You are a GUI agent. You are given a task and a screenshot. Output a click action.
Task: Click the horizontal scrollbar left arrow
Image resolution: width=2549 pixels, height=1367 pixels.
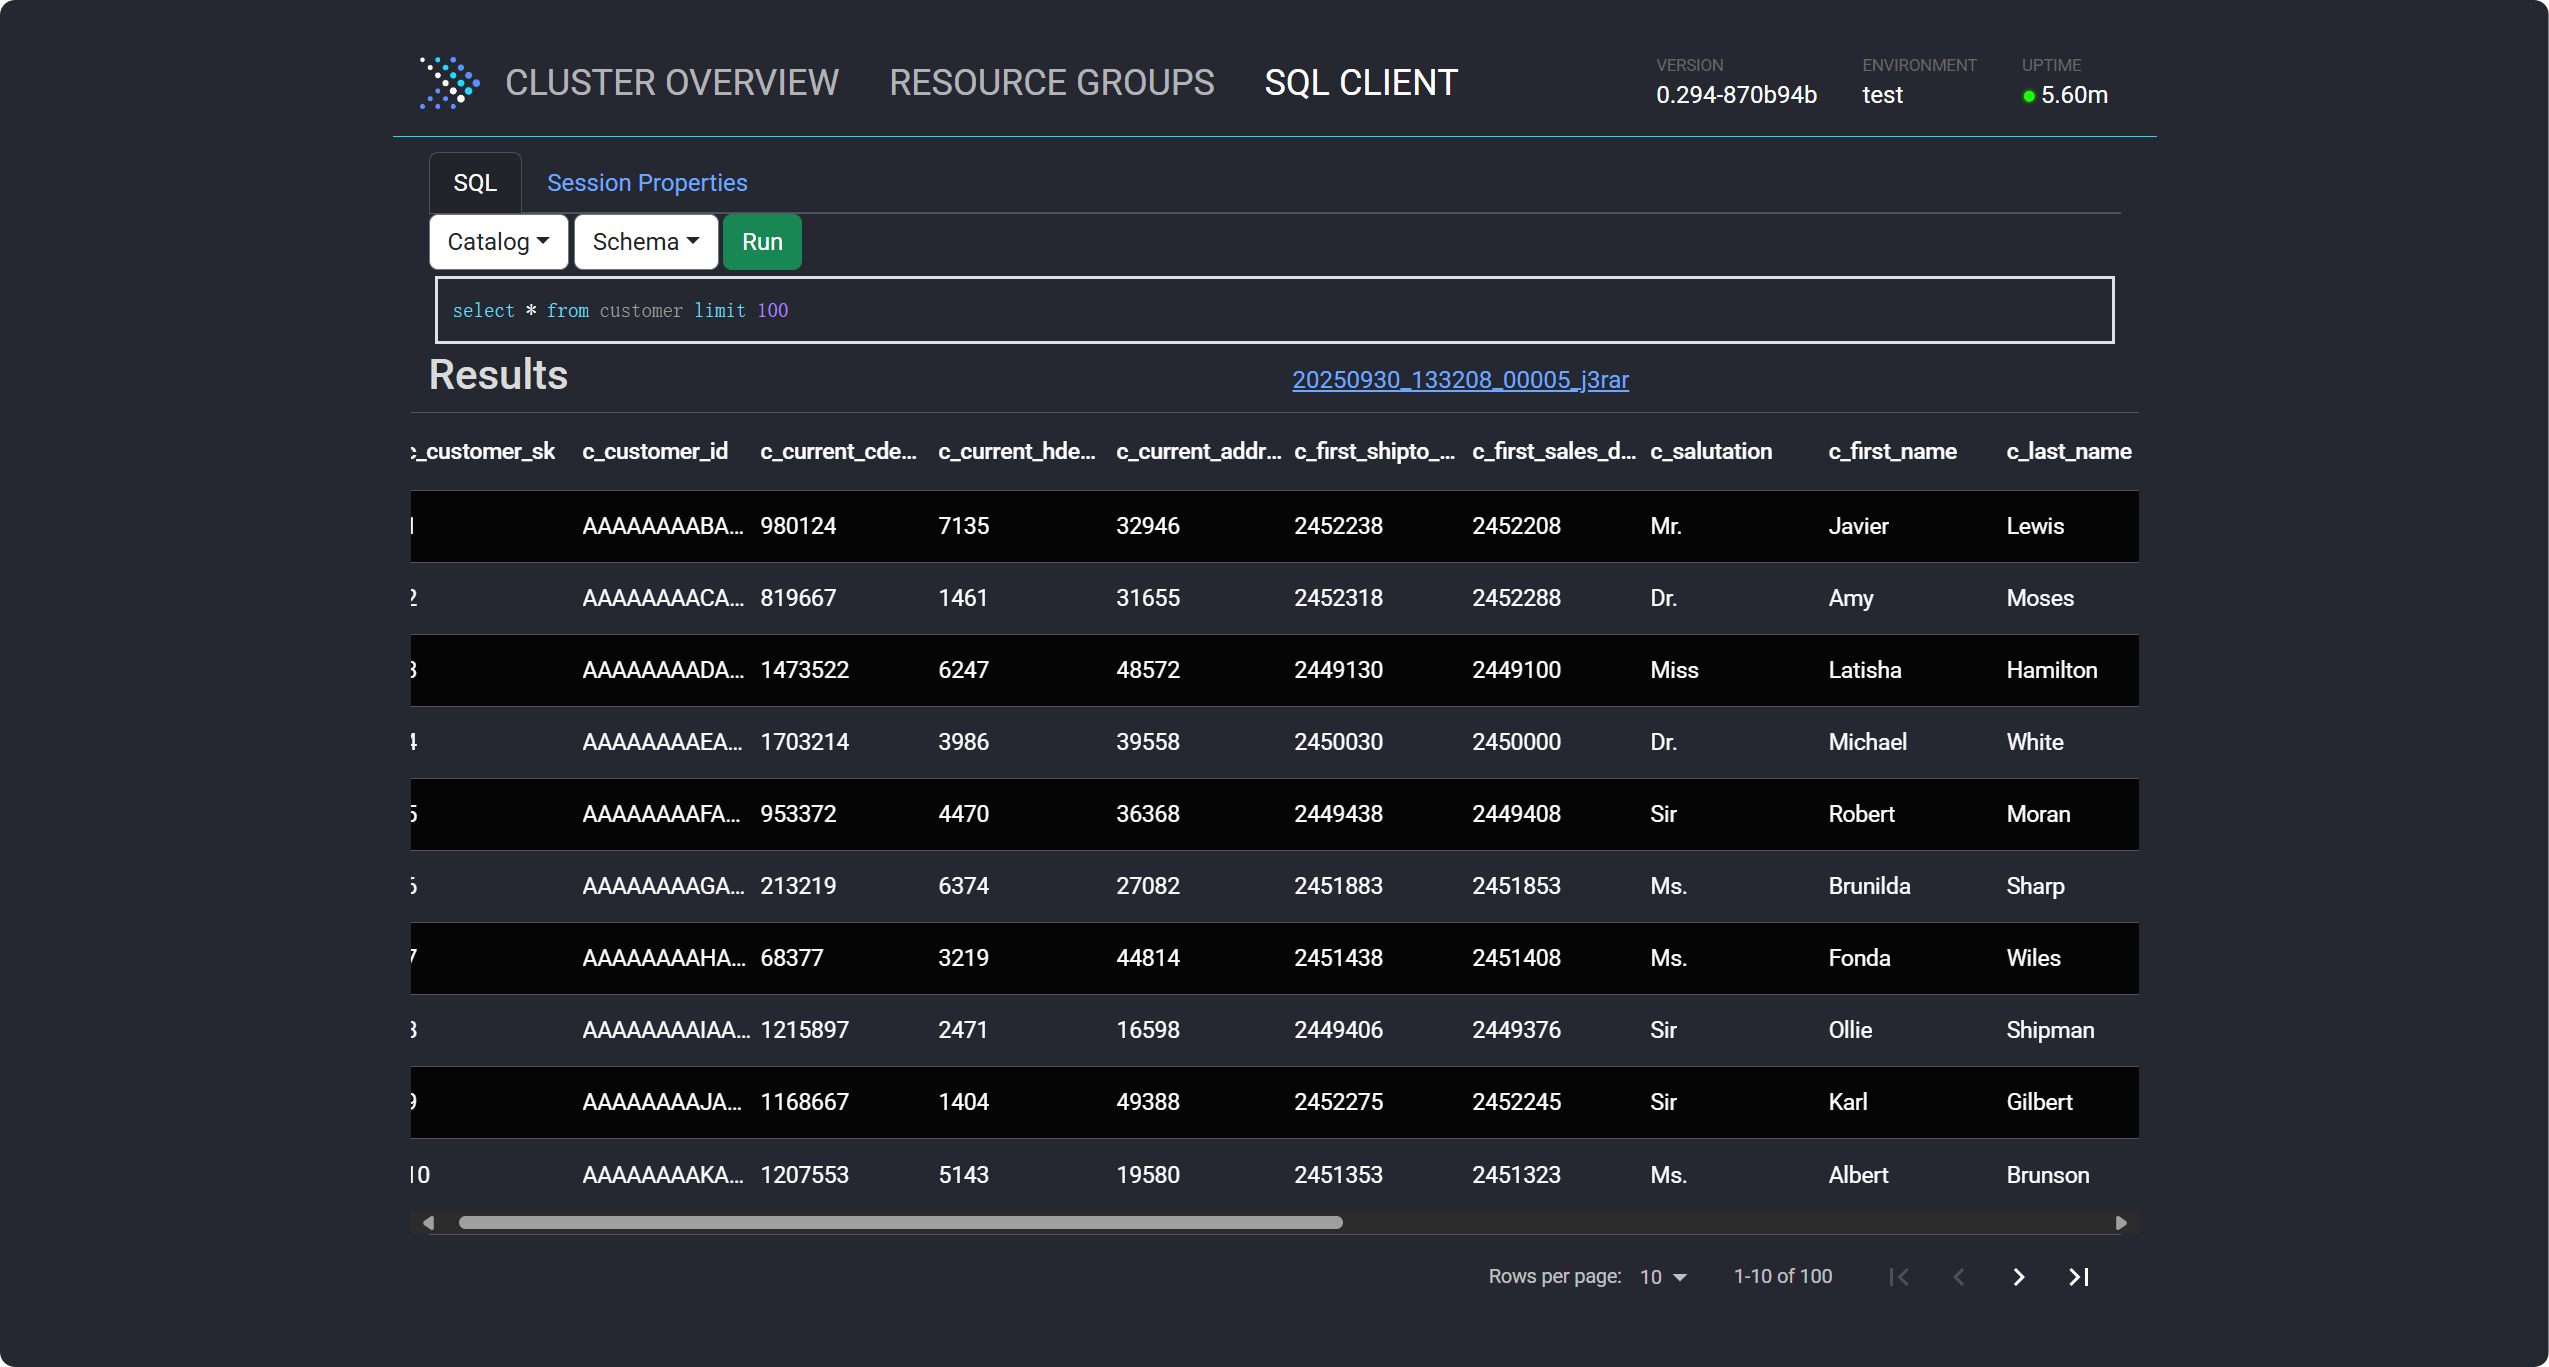(428, 1223)
